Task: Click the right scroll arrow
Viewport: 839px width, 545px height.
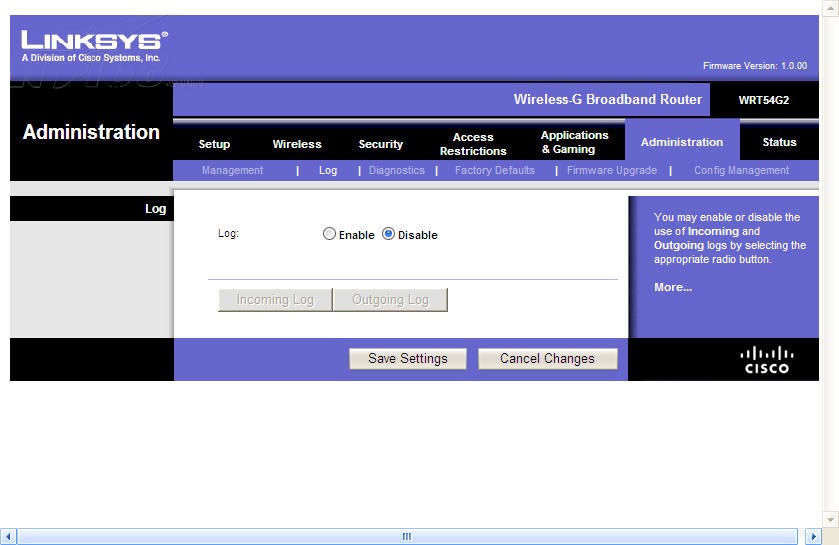Action: point(813,536)
